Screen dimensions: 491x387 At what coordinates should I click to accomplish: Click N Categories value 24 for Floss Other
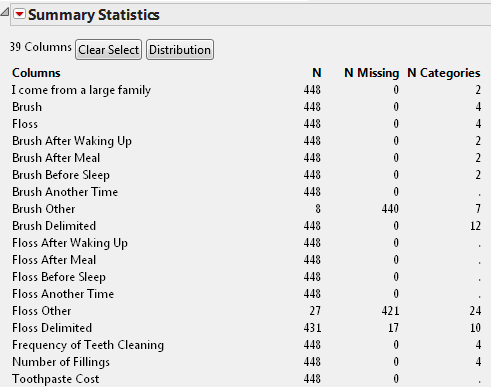[x=475, y=311]
